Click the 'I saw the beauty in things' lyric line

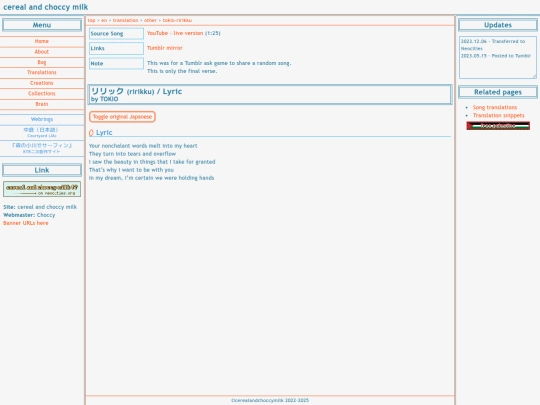click(152, 162)
